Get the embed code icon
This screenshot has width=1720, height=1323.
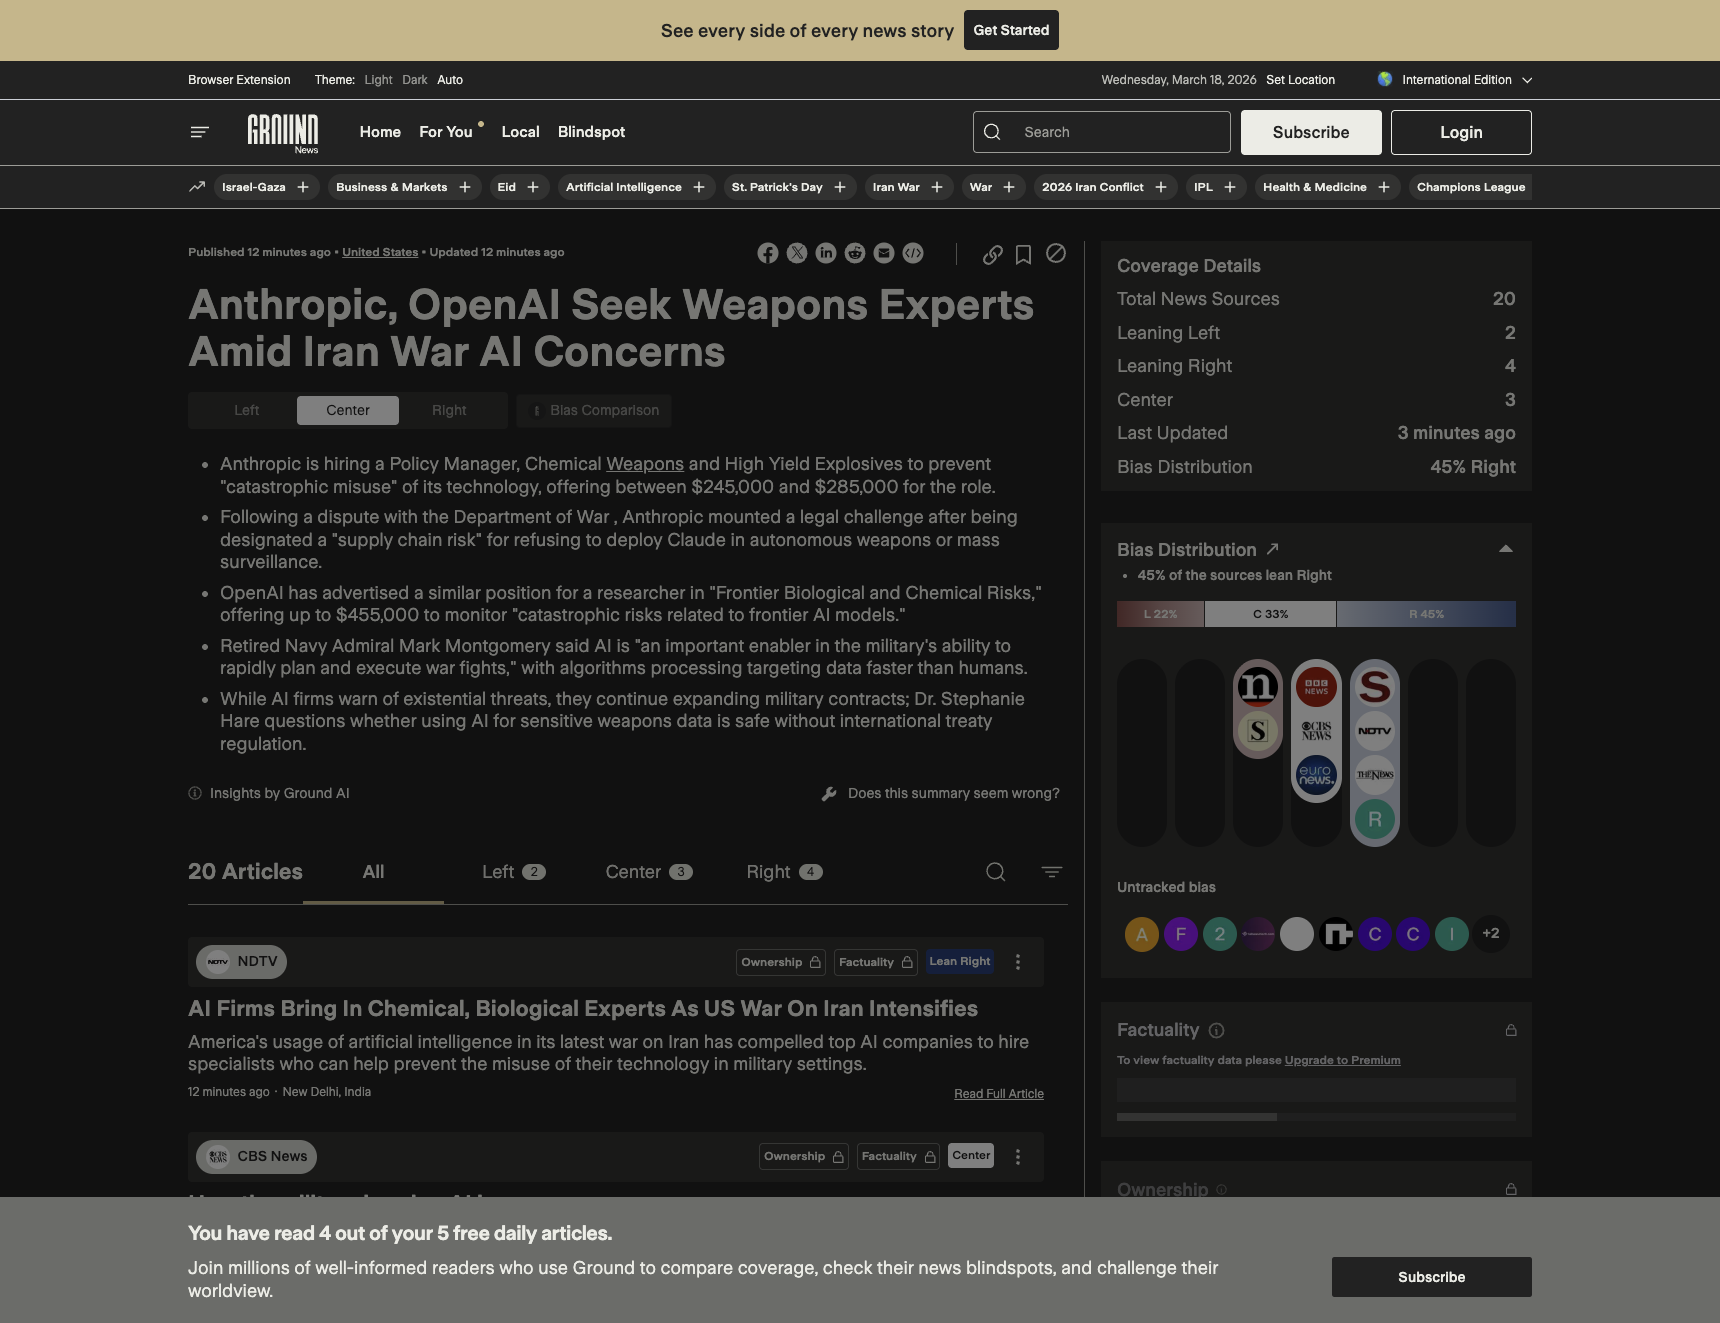912,253
